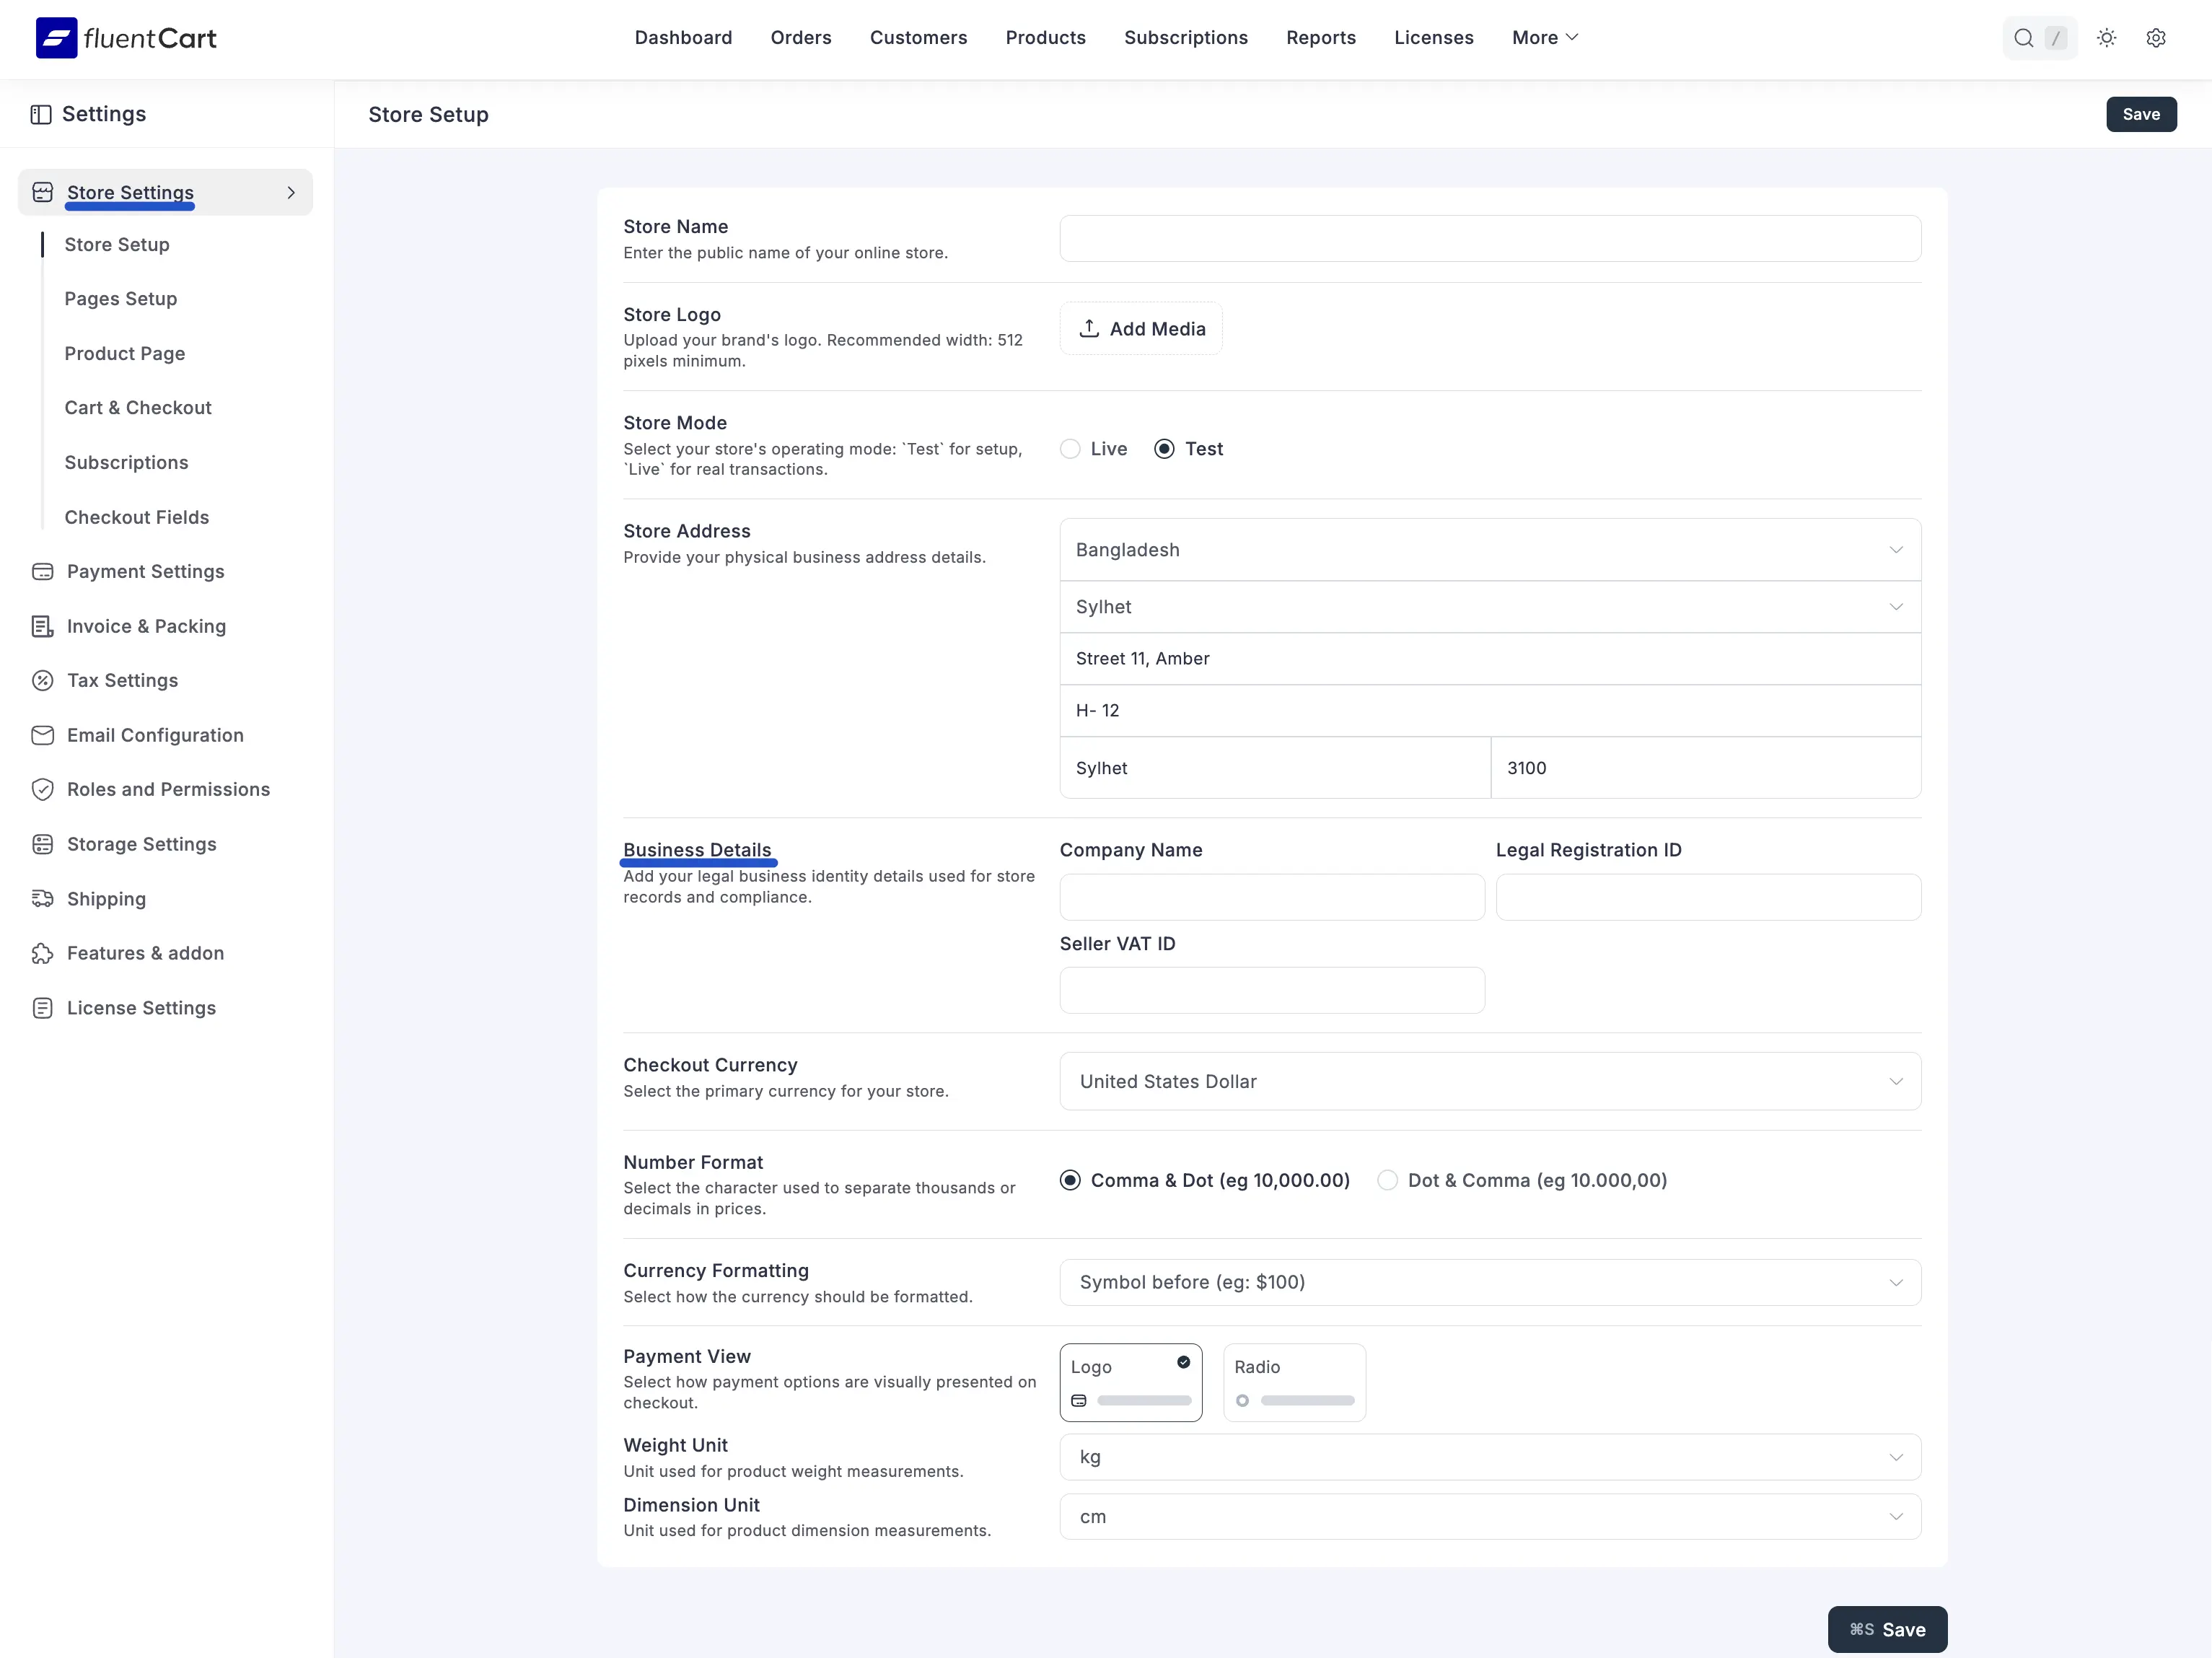Open the gear settings icon in header

[x=2156, y=38]
